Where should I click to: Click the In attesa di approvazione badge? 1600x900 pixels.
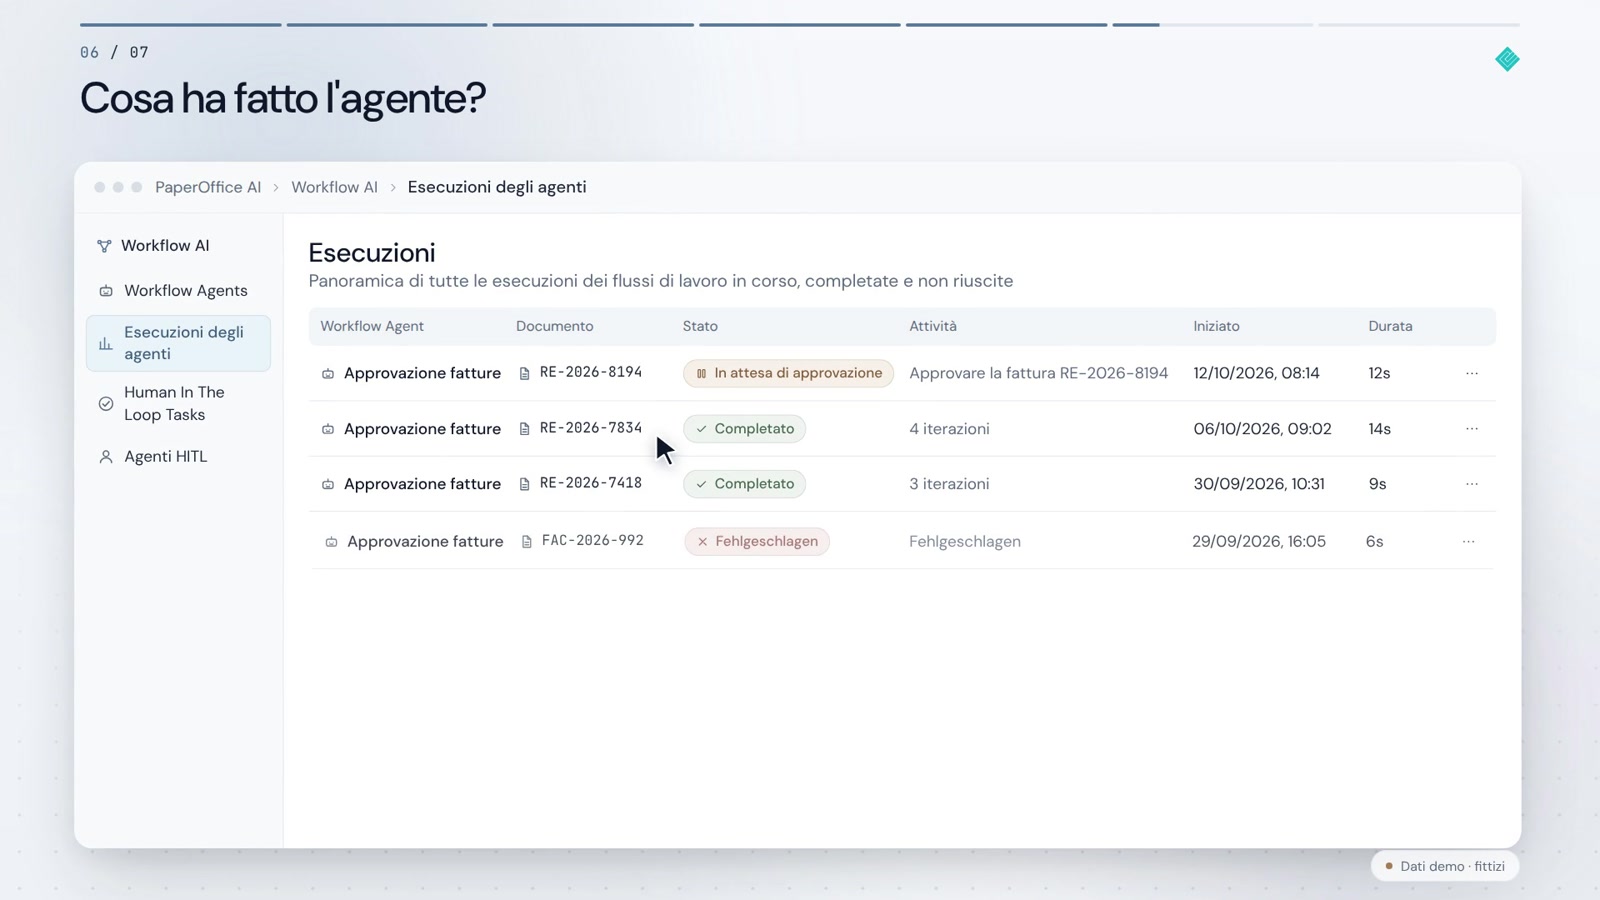[788, 373]
